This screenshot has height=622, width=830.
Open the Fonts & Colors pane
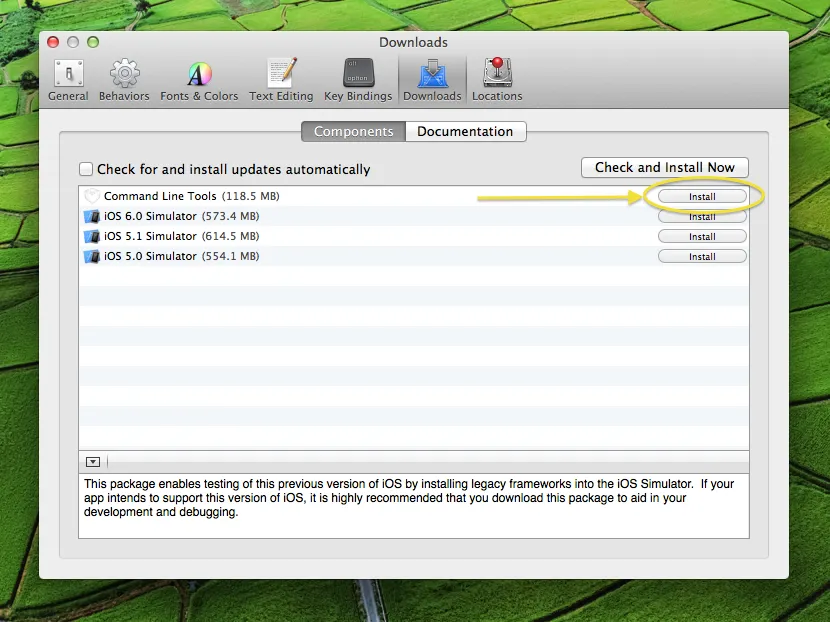[x=199, y=78]
